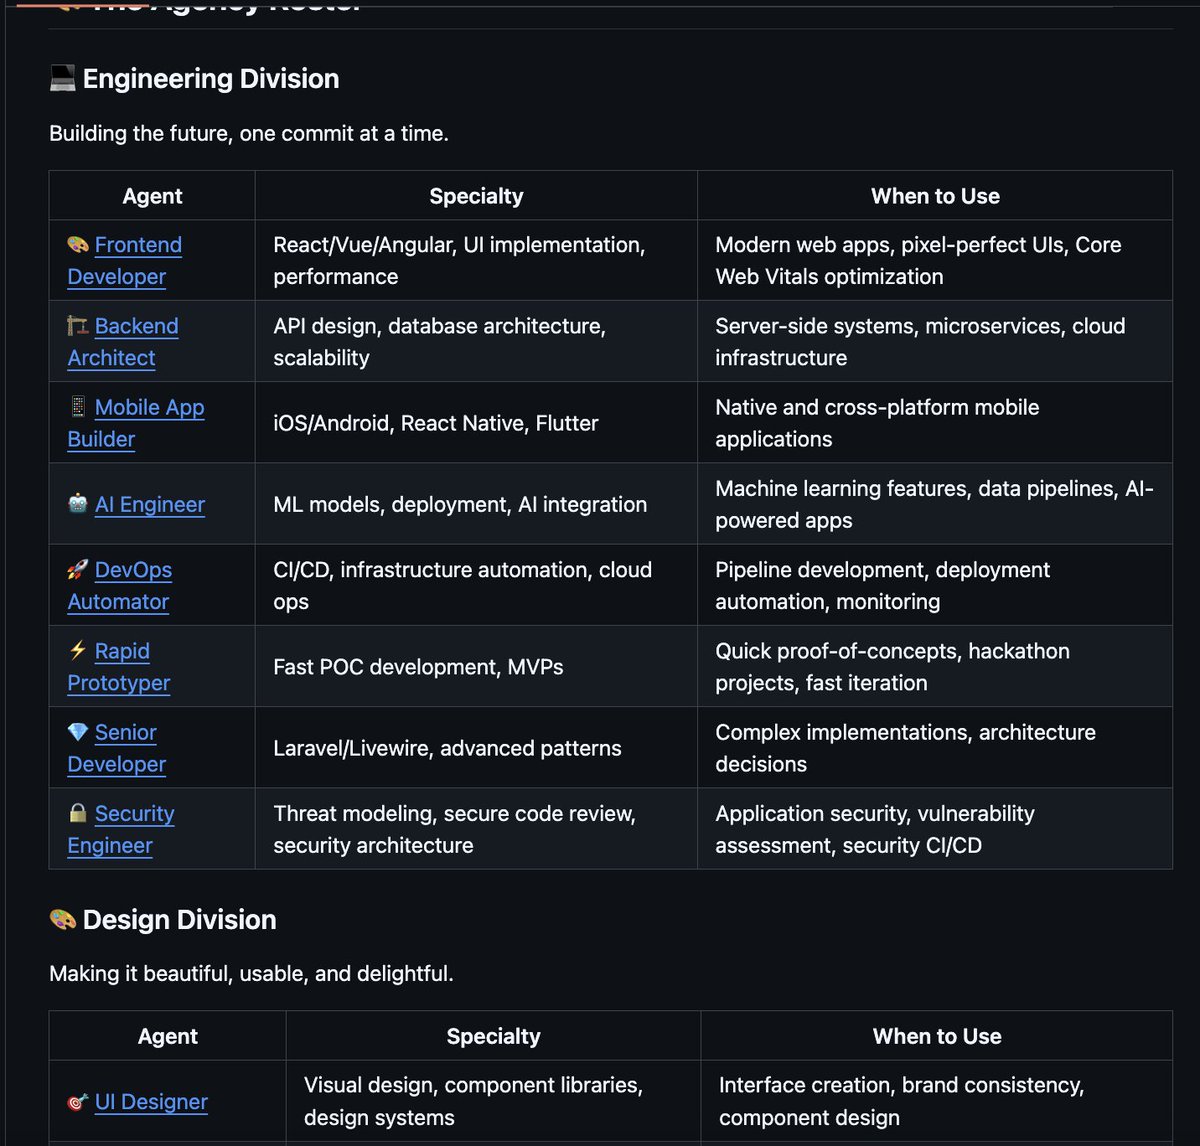
Task: Open the Rapid Prototyper agent link
Action: click(x=119, y=666)
